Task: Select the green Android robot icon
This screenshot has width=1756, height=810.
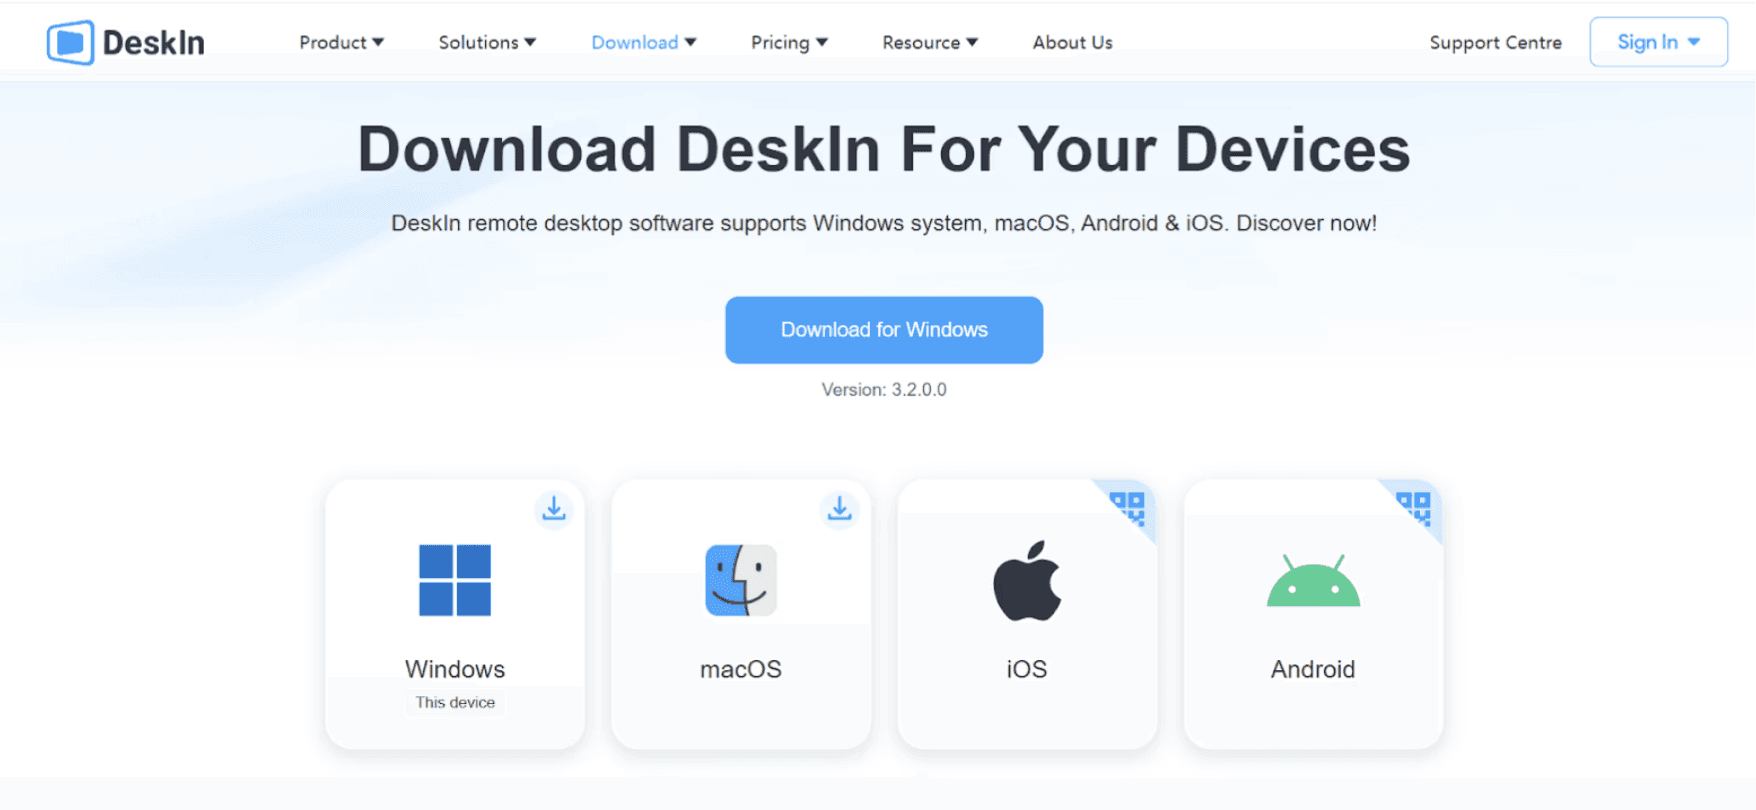Action: pos(1313,581)
